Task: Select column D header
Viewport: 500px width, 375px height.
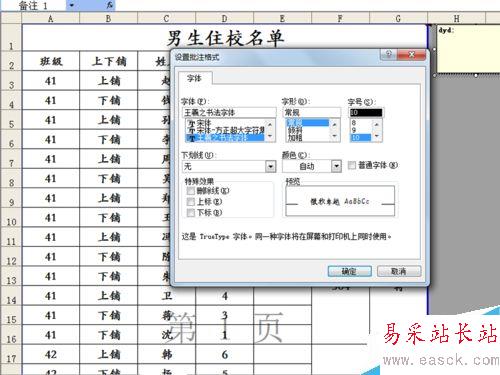Action: click(224, 18)
